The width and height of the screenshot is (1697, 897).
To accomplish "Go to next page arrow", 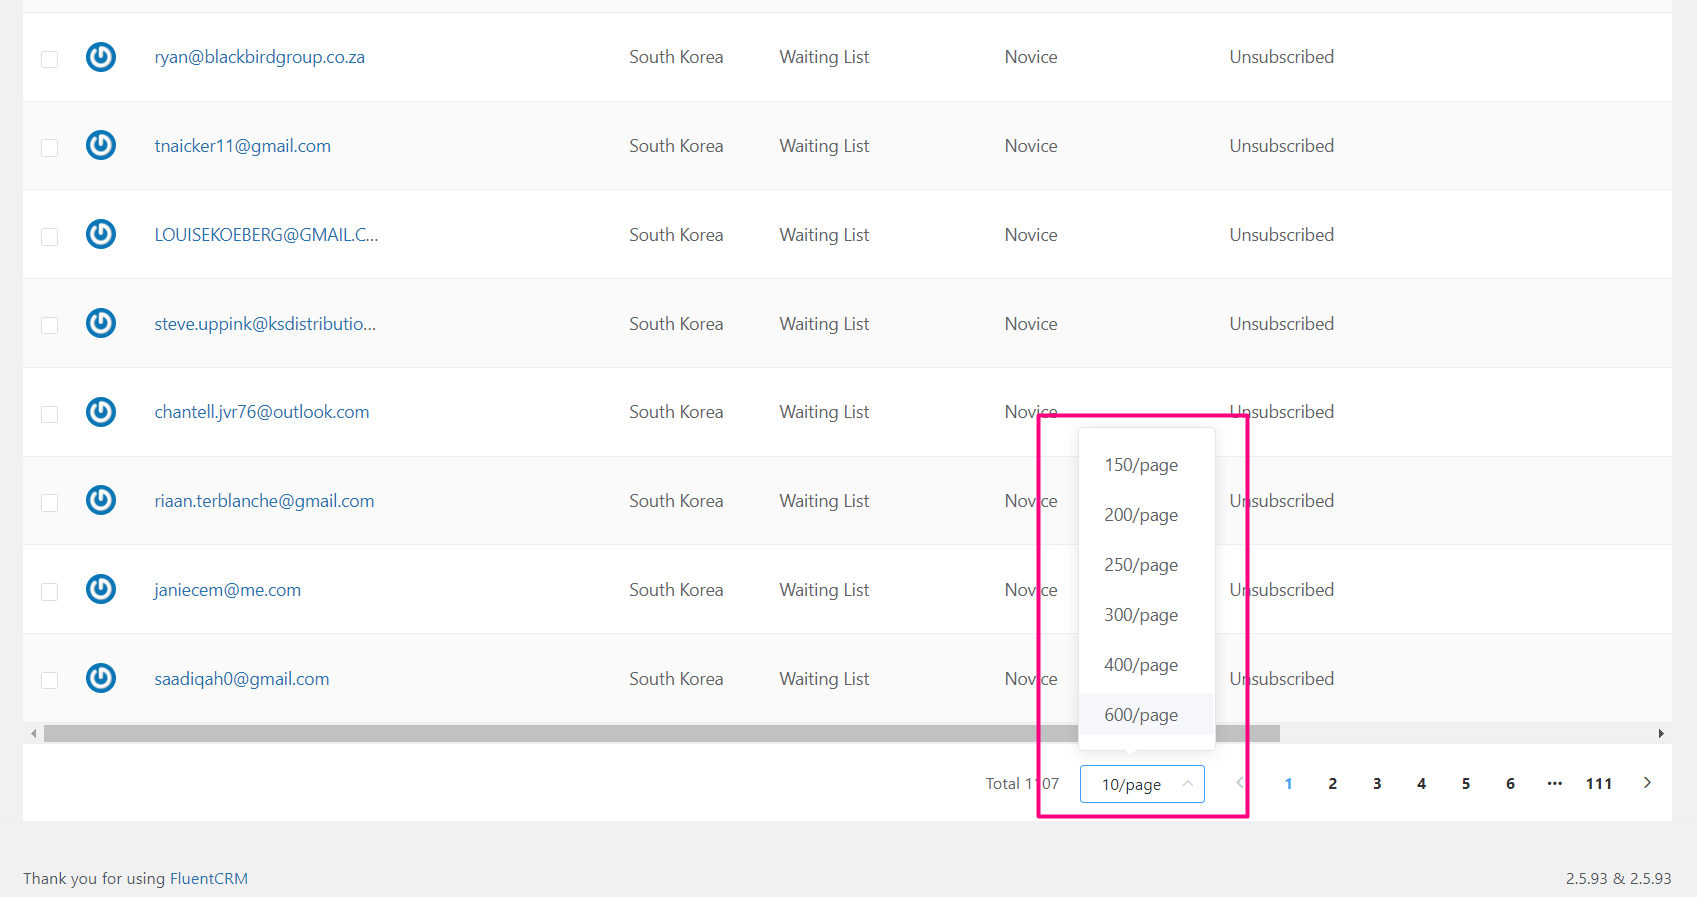I will pos(1647,783).
